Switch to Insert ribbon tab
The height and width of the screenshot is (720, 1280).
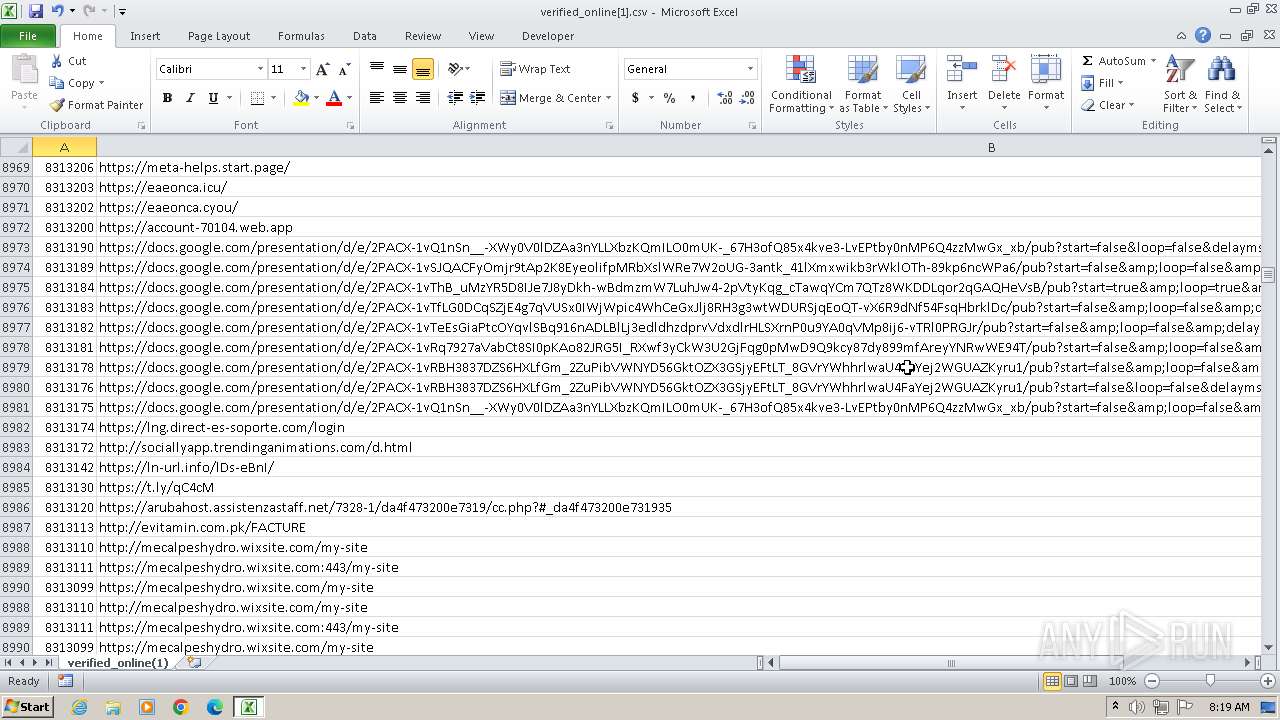pyautogui.click(x=145, y=36)
